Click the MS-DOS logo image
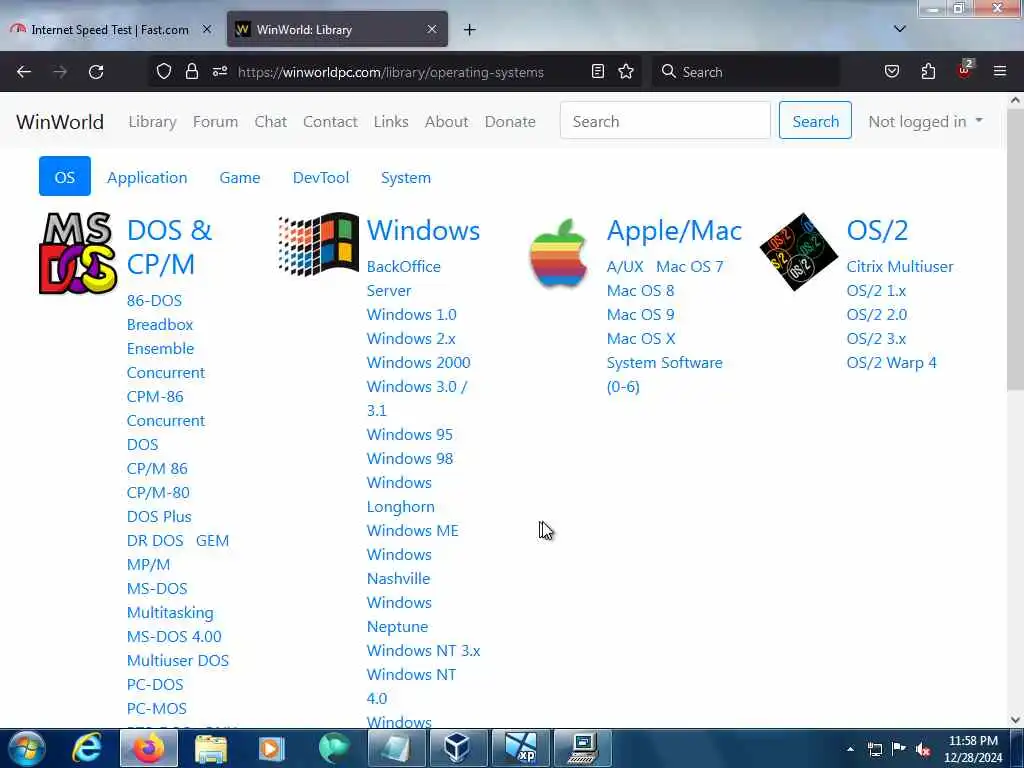The image size is (1024, 768). pos(78,253)
